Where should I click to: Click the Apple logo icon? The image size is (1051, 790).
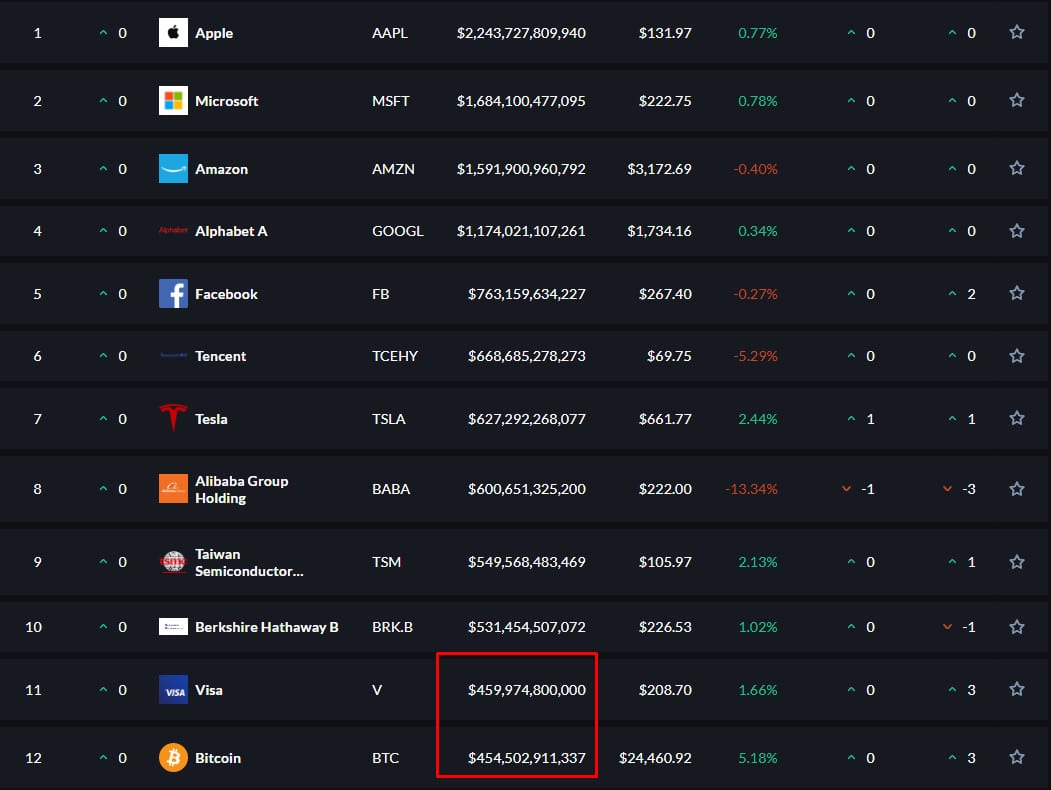173,33
